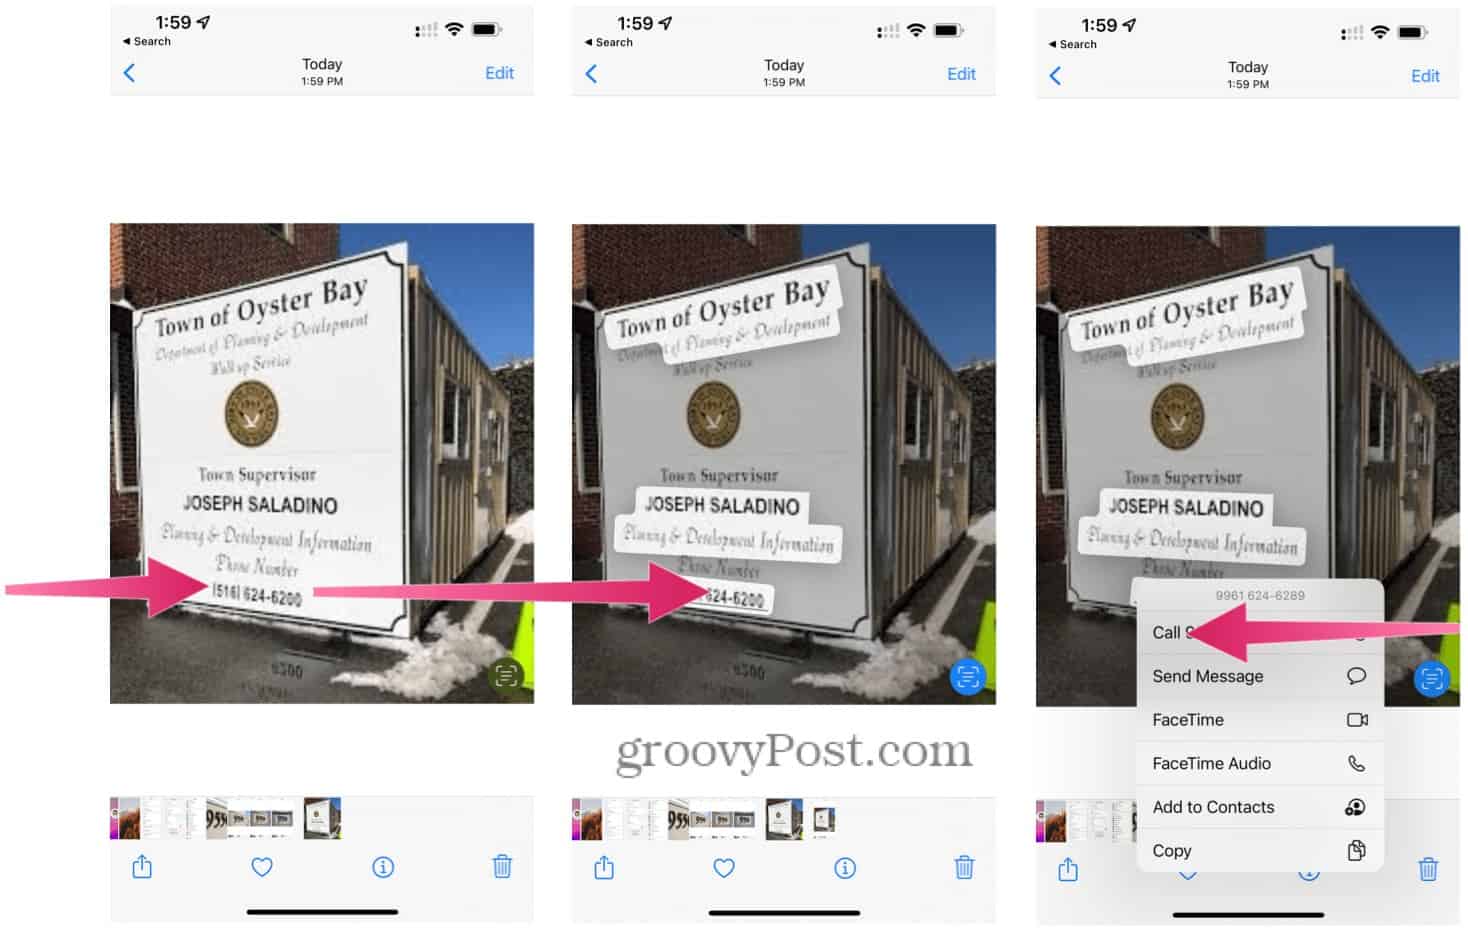Screen dimensions: 1468x930
Task: Choose Copy from the phone number menu
Action: [1260, 850]
